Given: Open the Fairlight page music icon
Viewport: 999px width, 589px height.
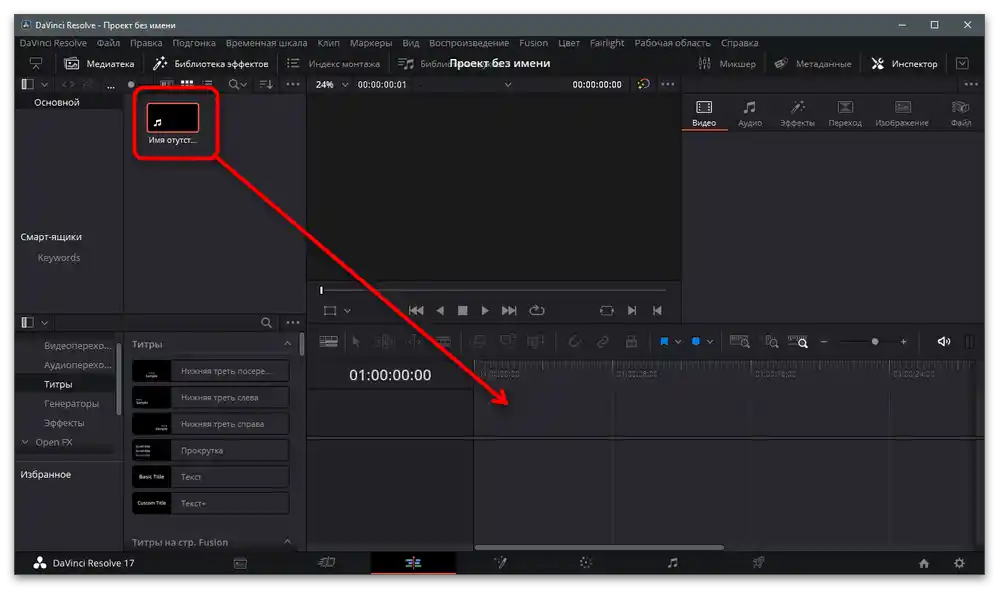Looking at the screenshot, I should (672, 562).
